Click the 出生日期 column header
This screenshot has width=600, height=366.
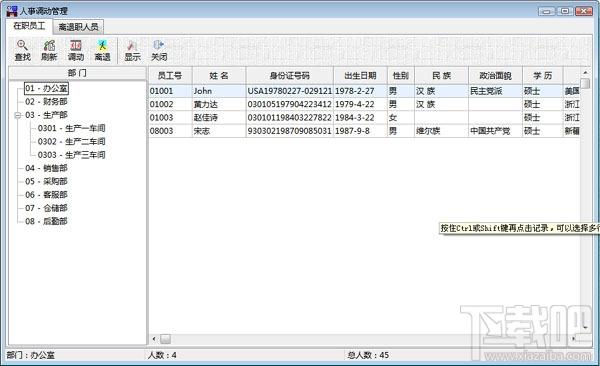point(360,75)
